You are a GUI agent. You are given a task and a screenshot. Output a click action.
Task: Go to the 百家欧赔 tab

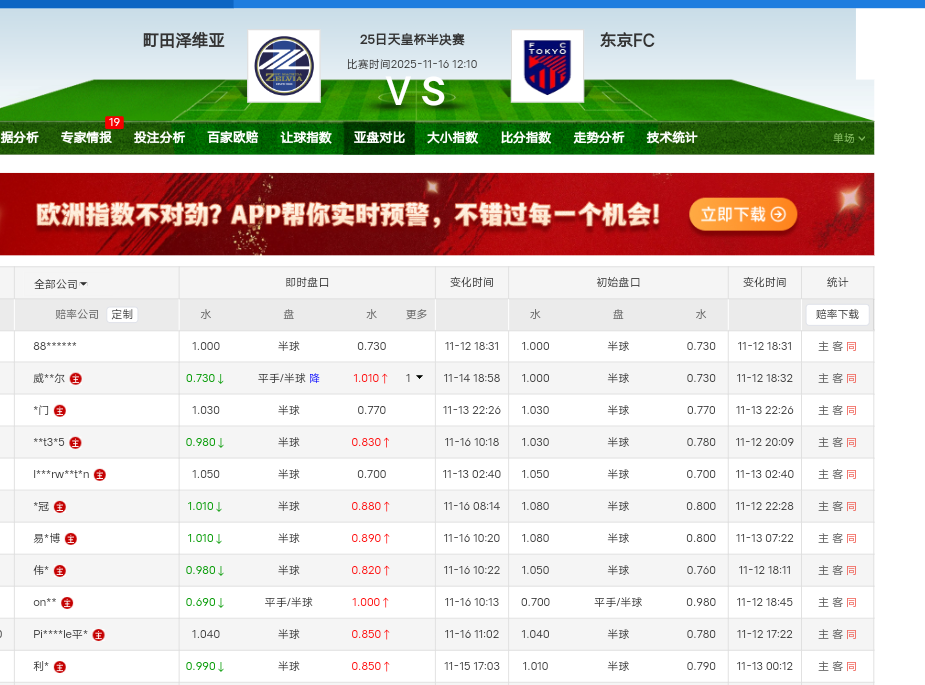[x=232, y=138]
